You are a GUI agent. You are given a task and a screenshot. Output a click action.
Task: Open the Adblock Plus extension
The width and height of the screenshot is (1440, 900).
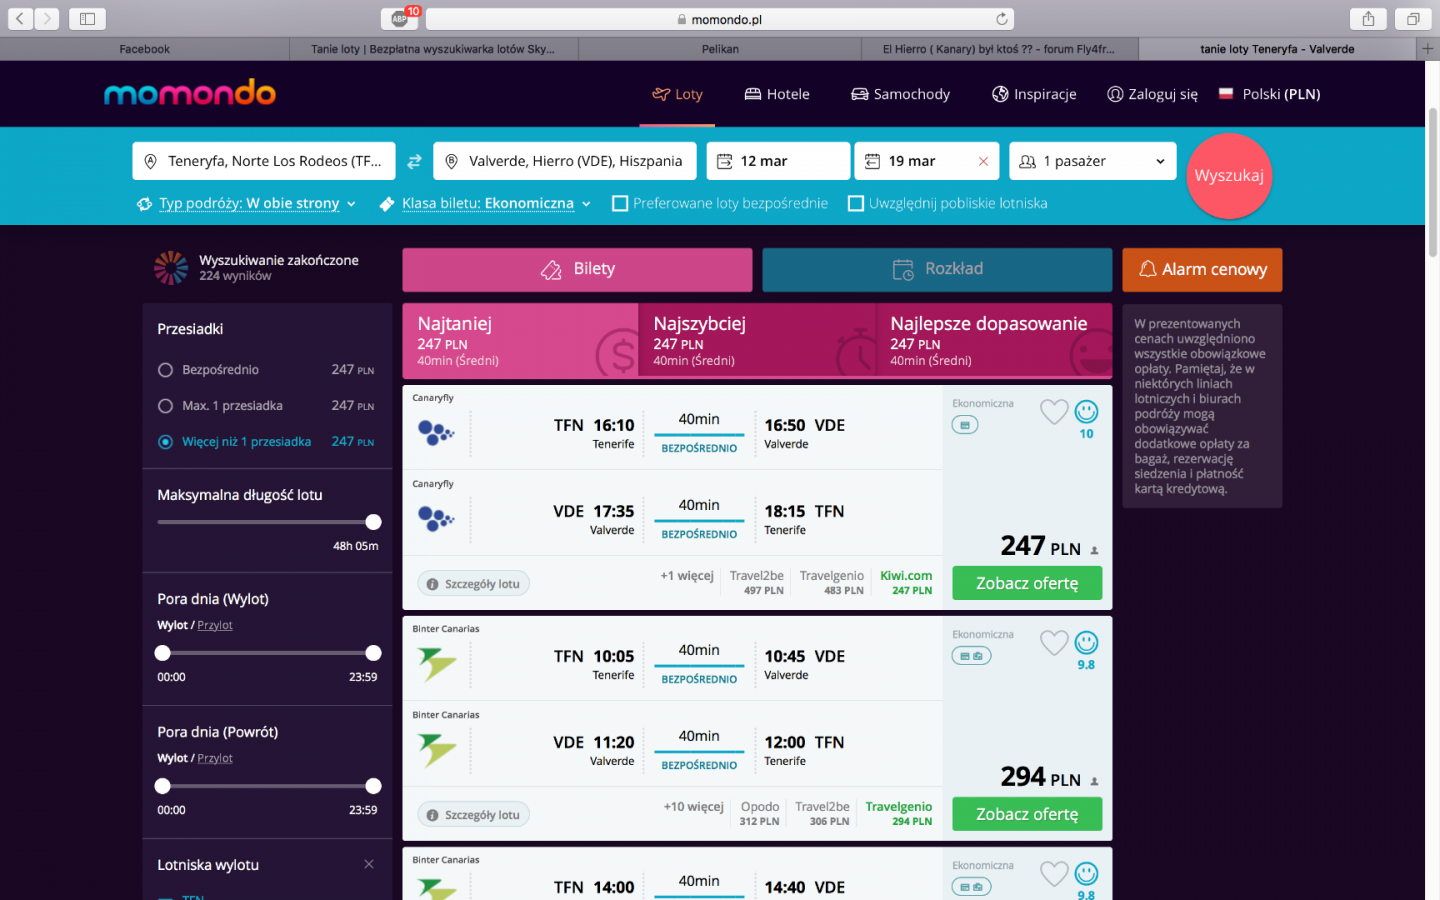click(x=399, y=18)
